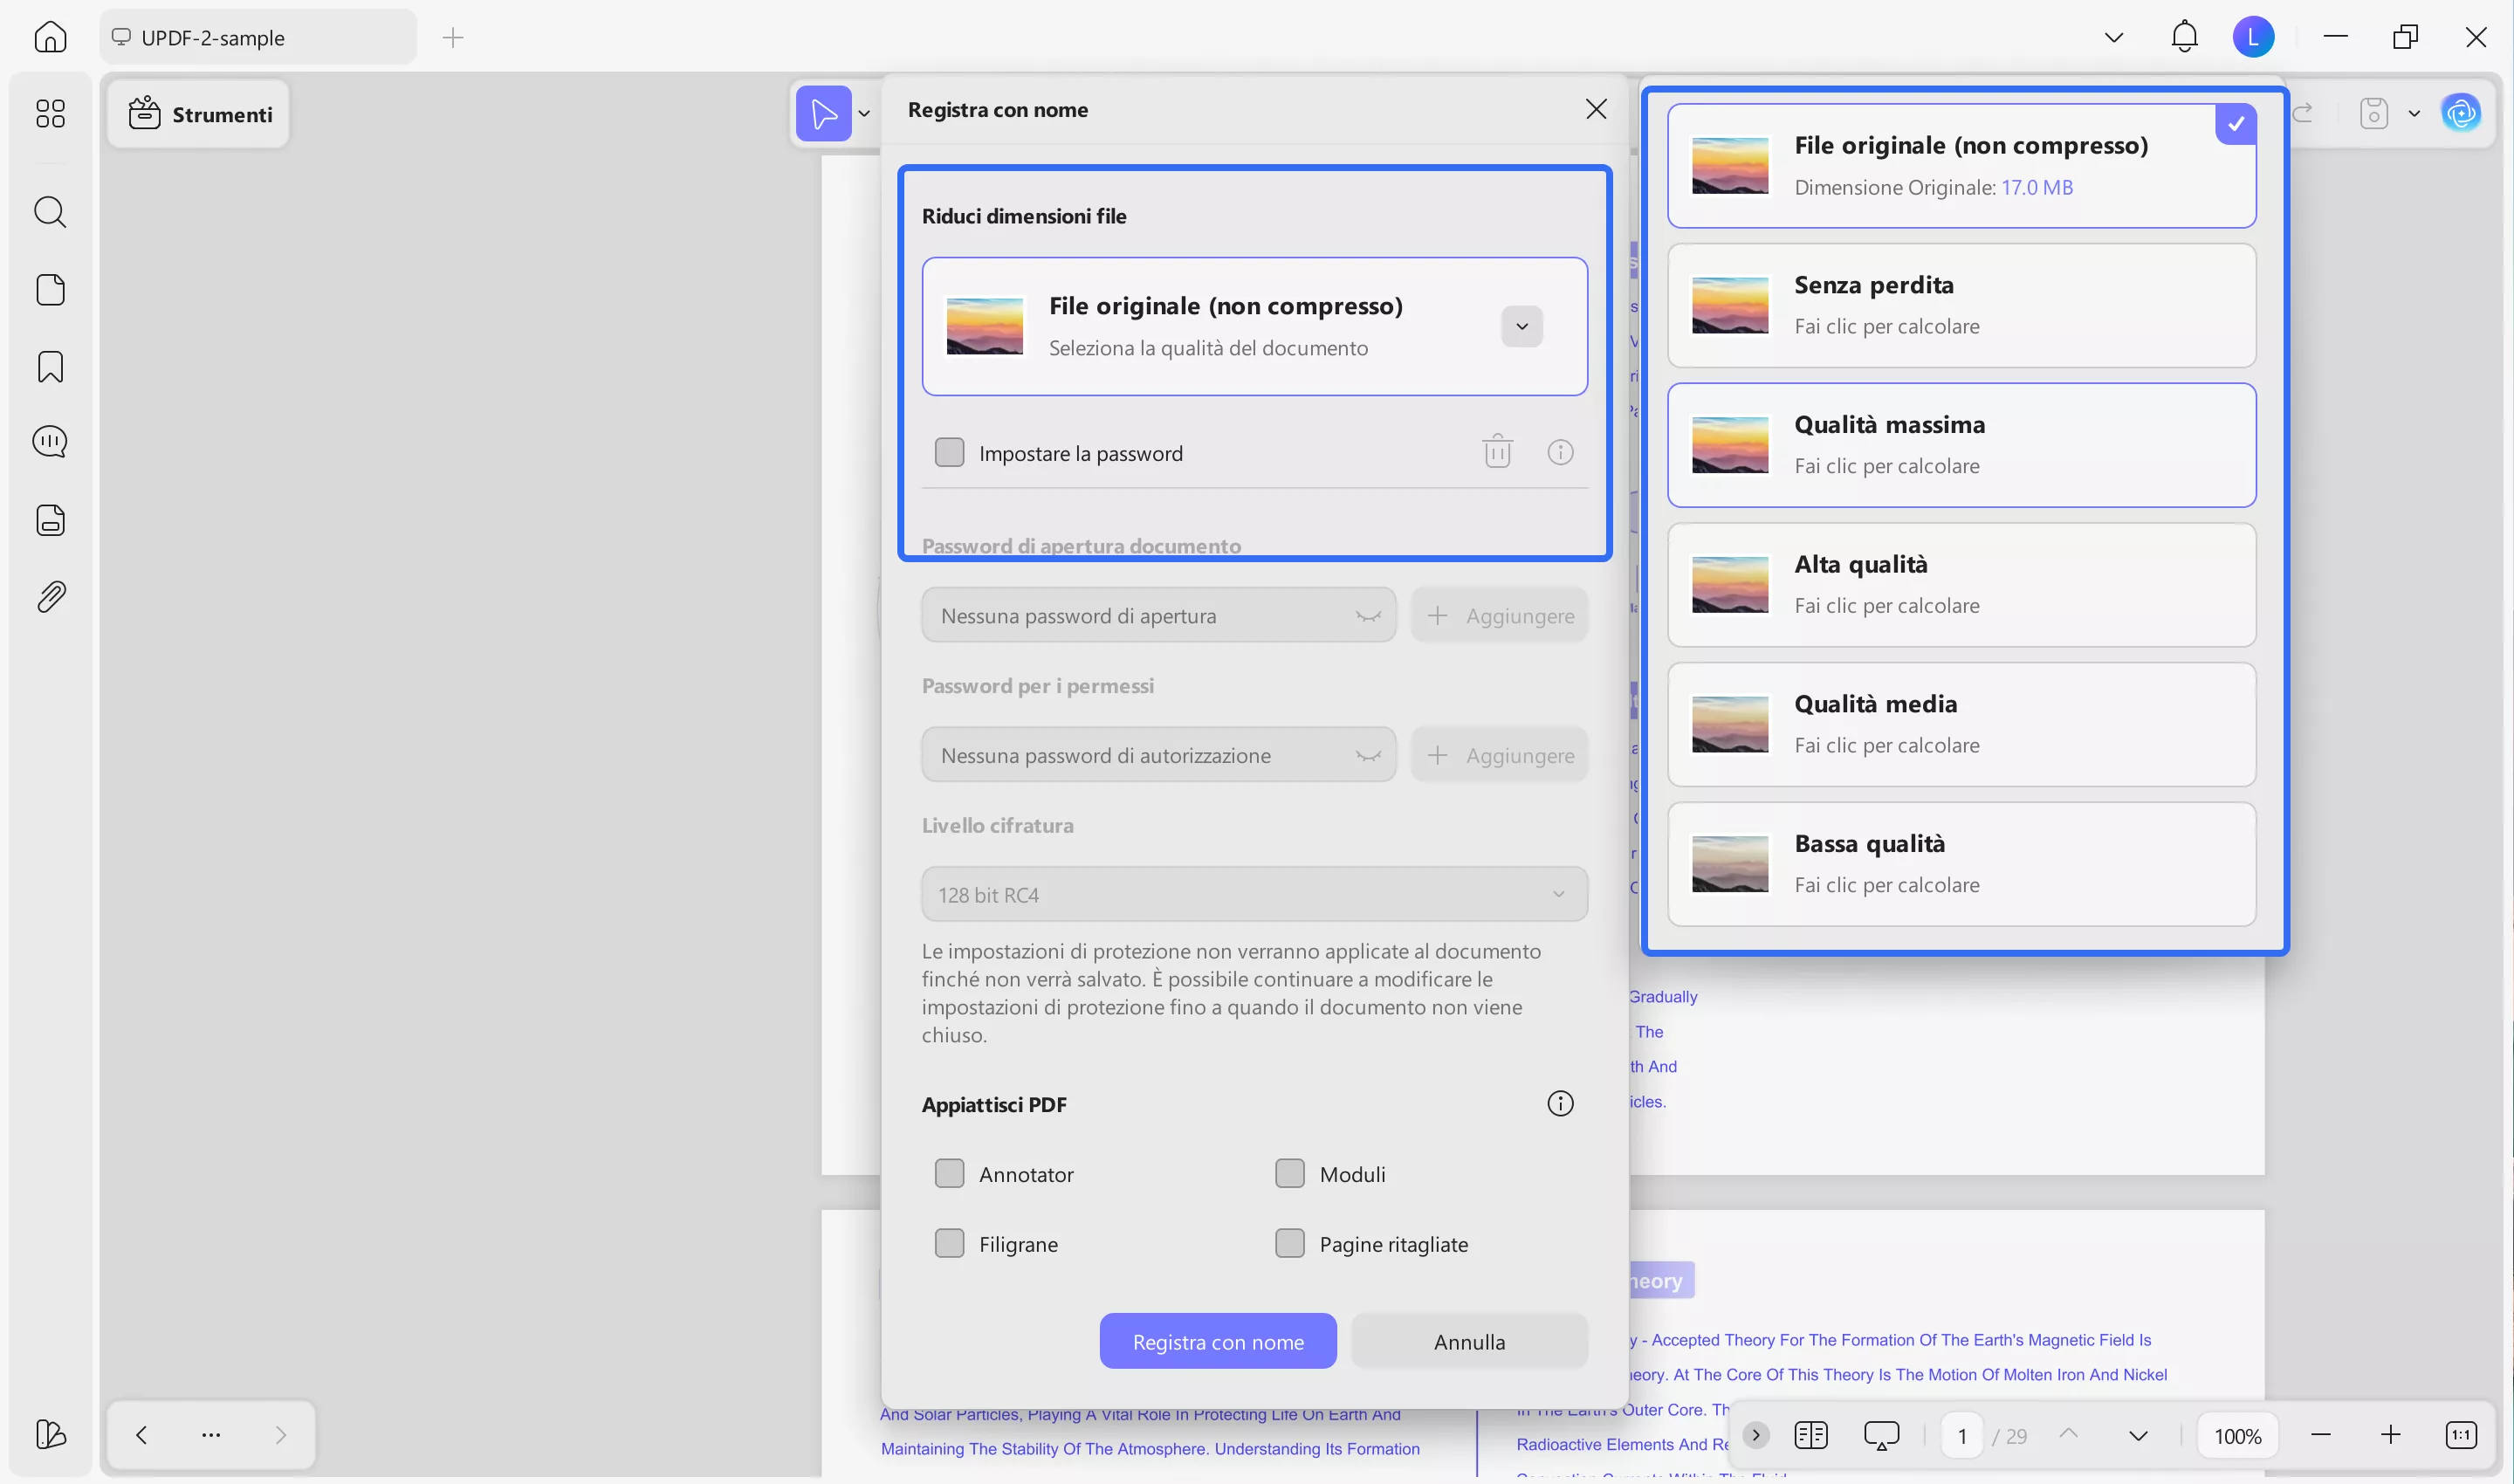This screenshot has width=2514, height=1484.
Task: Click the Registra con nome button
Action: [1217, 1342]
